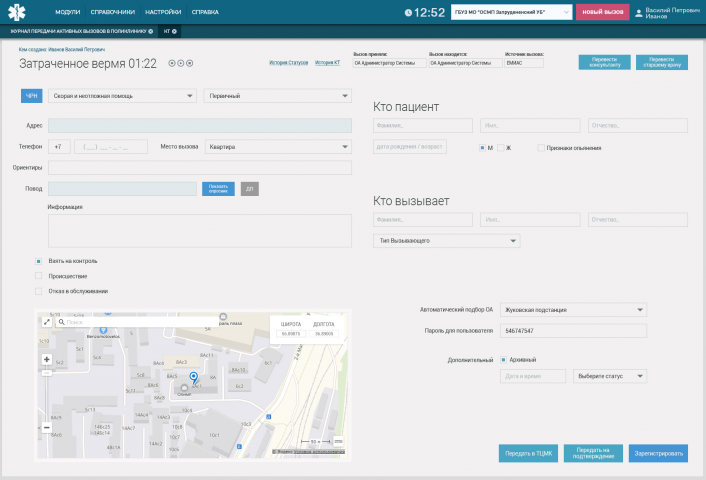Open the organization selector in header
Screen dimensions: 706x480
pos(511,12)
